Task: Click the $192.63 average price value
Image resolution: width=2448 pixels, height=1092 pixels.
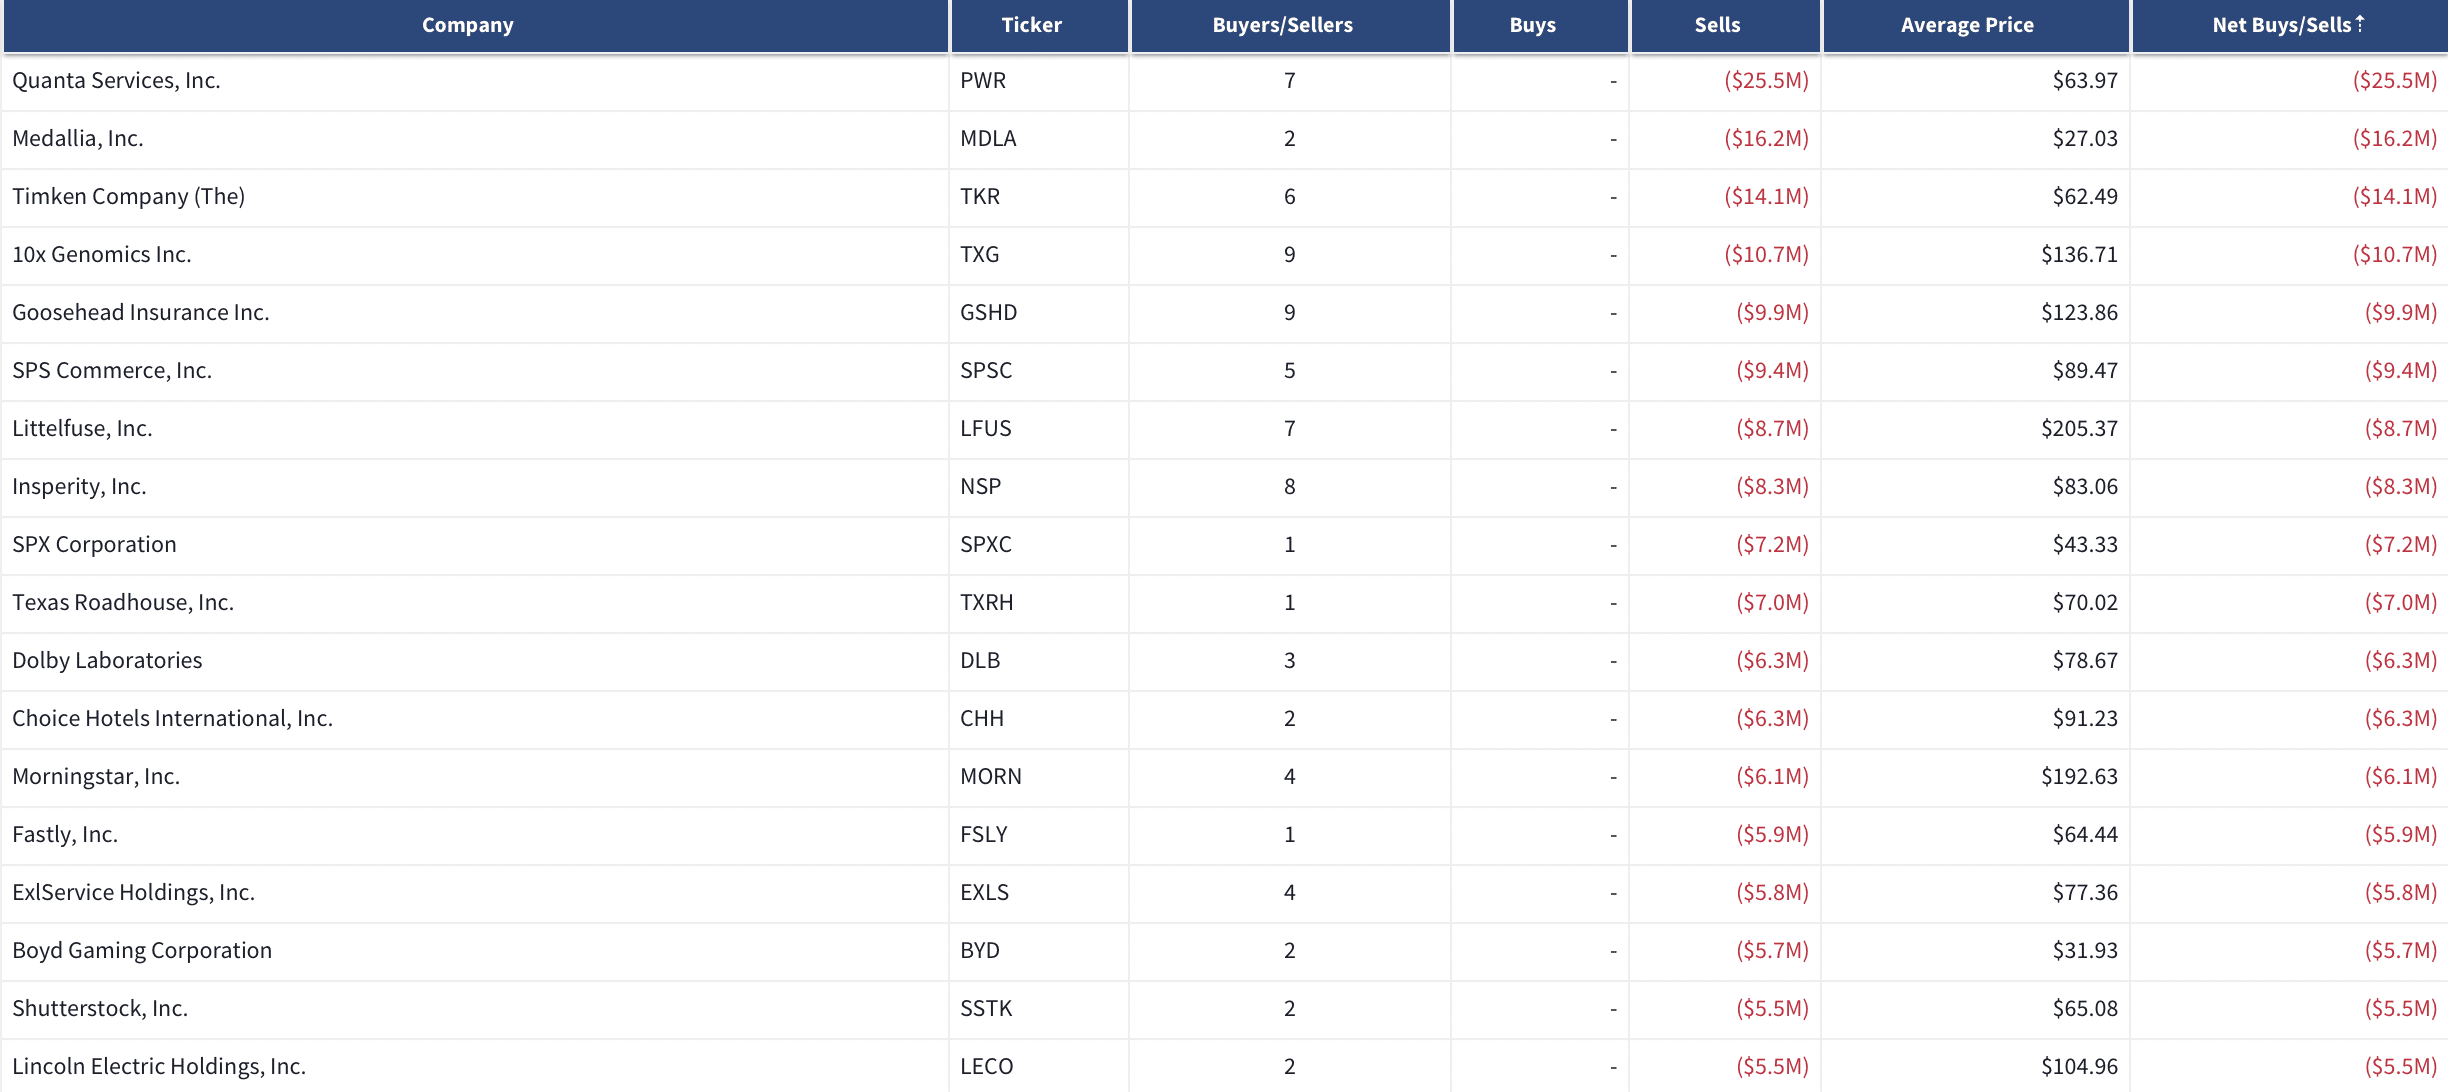Action: [2079, 776]
